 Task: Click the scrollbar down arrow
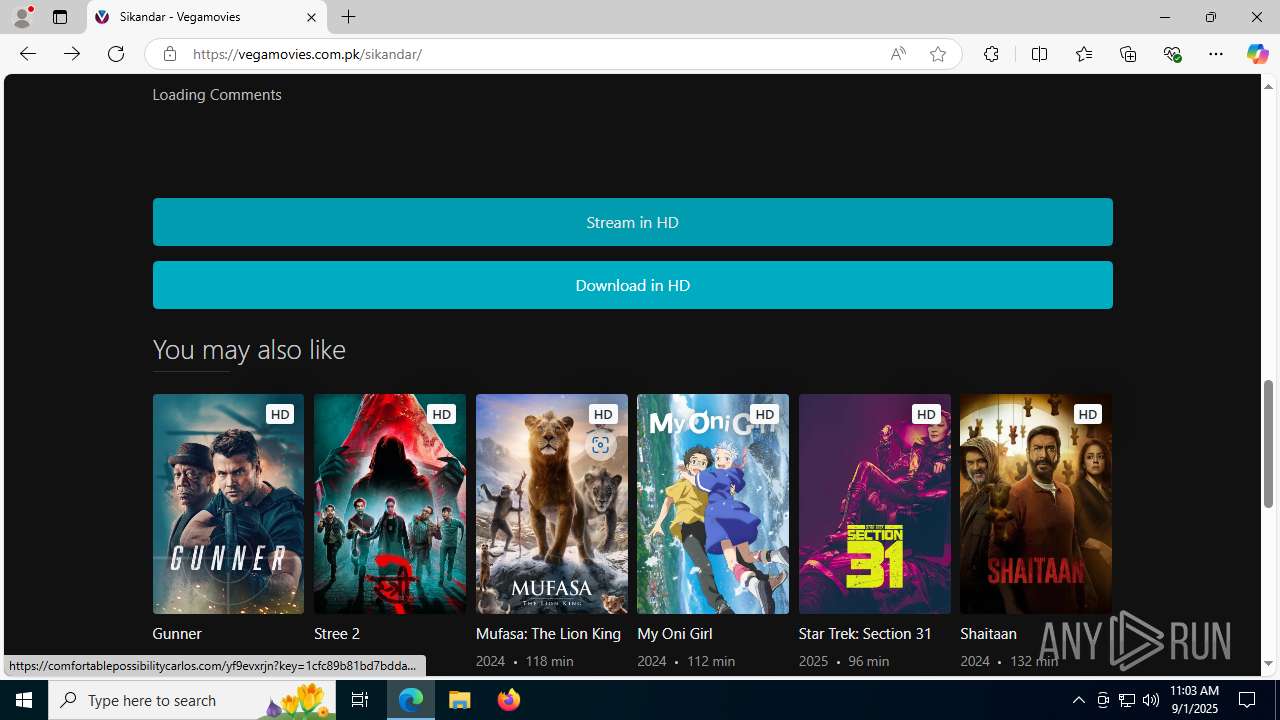click(x=1269, y=663)
